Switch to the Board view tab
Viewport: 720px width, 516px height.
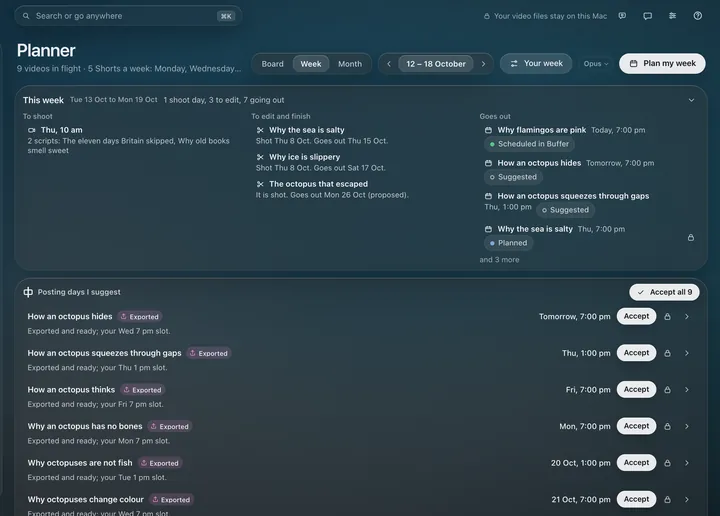tap(272, 64)
